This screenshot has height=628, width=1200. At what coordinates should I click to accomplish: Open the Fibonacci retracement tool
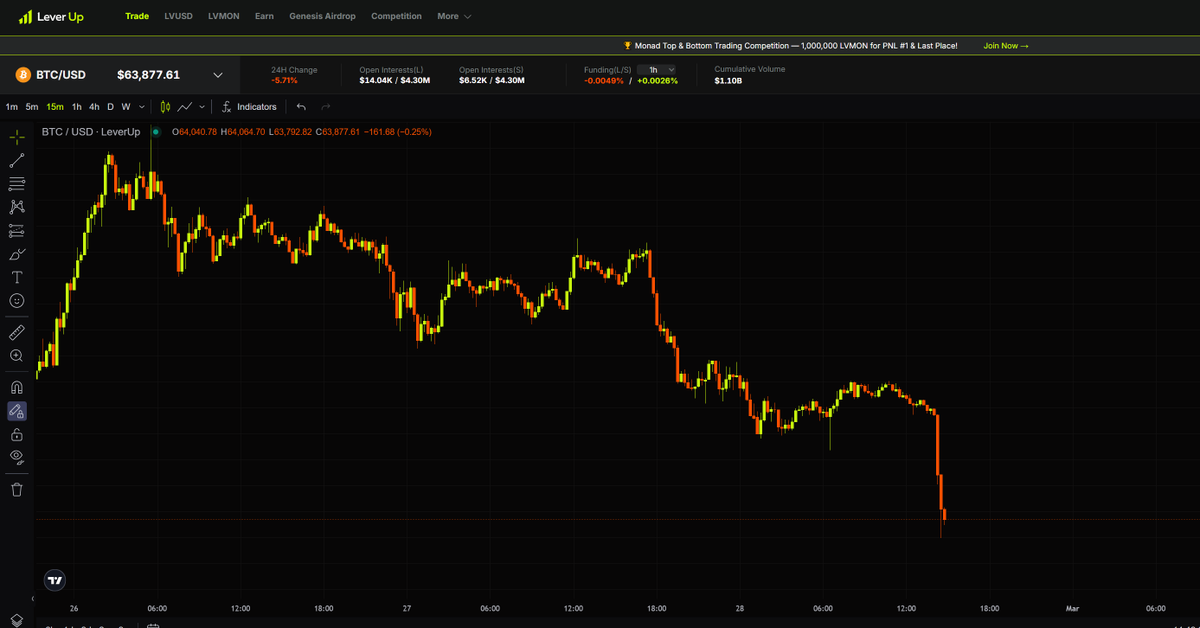tap(17, 184)
